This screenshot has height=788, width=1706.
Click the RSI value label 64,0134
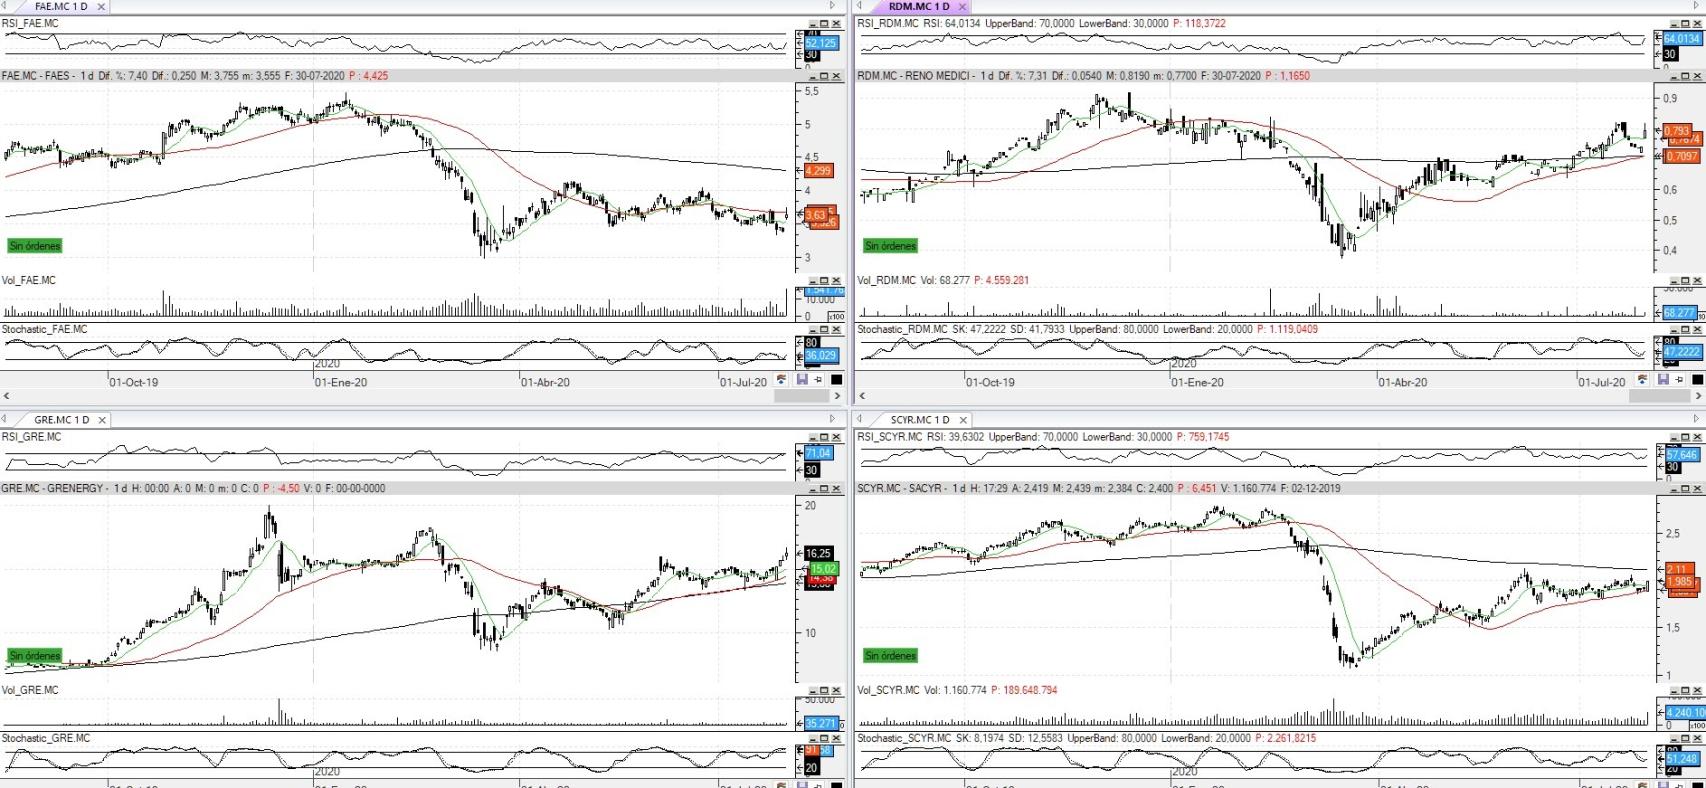[1681, 39]
